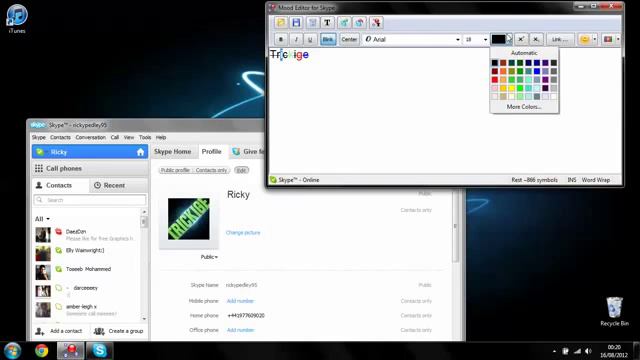
Task: Click the text color dropdown arrow
Action: tap(509, 39)
